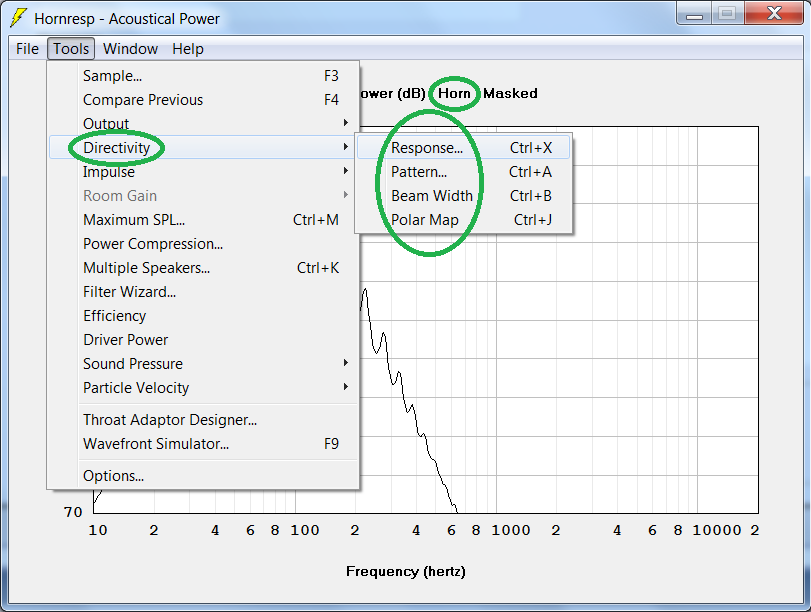Click the Frequency (hertz) axis label
This screenshot has width=811, height=612.
tap(406, 571)
